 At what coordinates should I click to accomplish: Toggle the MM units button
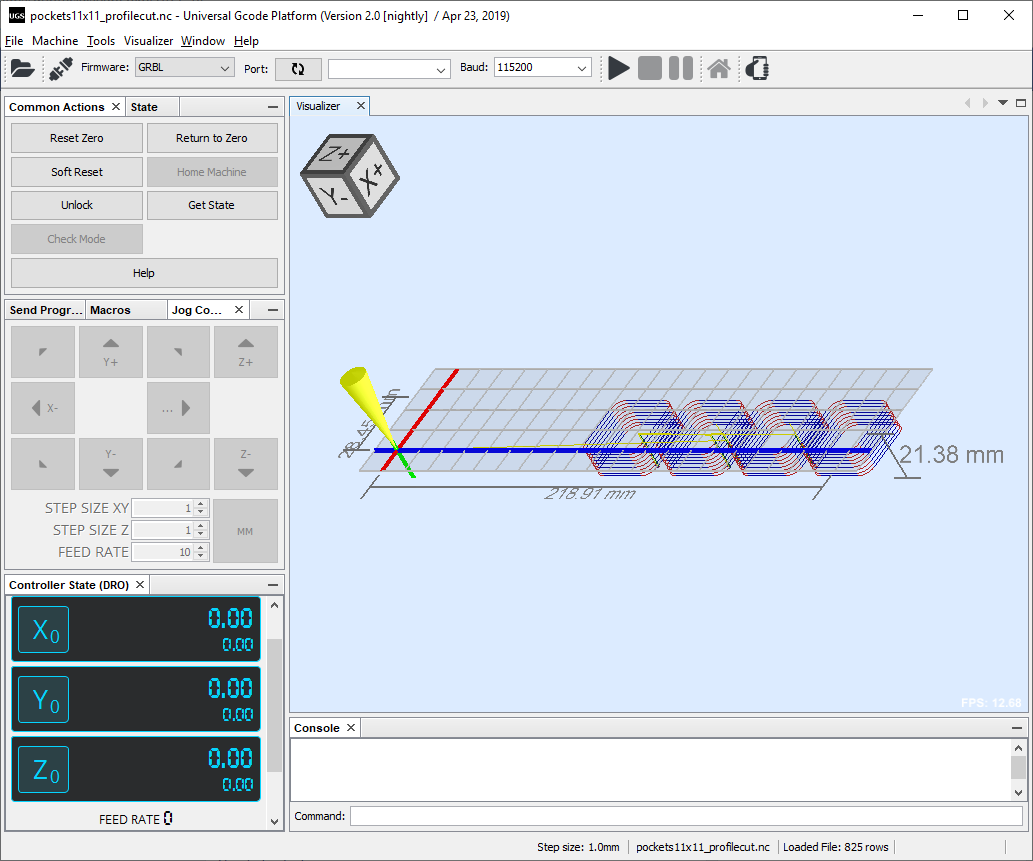click(245, 531)
